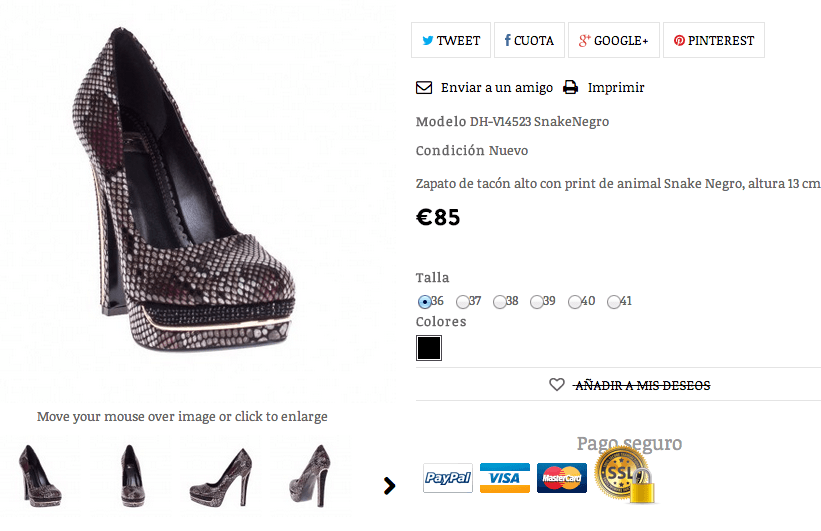The height and width of the screenshot is (531, 821).
Task: Select size 37 radio button
Action: pos(462,302)
